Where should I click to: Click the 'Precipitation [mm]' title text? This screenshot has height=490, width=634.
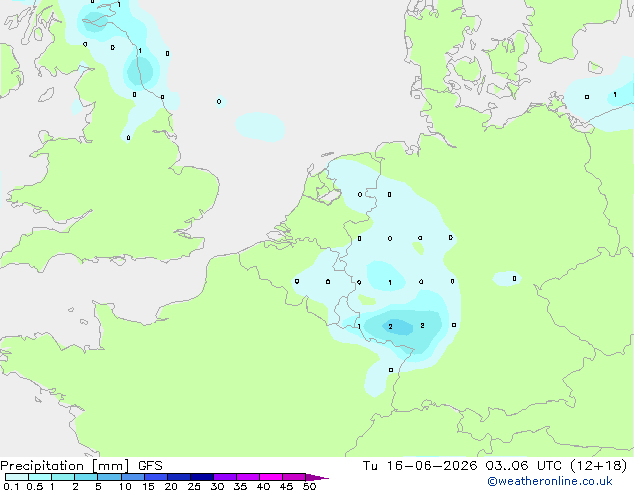64,466
